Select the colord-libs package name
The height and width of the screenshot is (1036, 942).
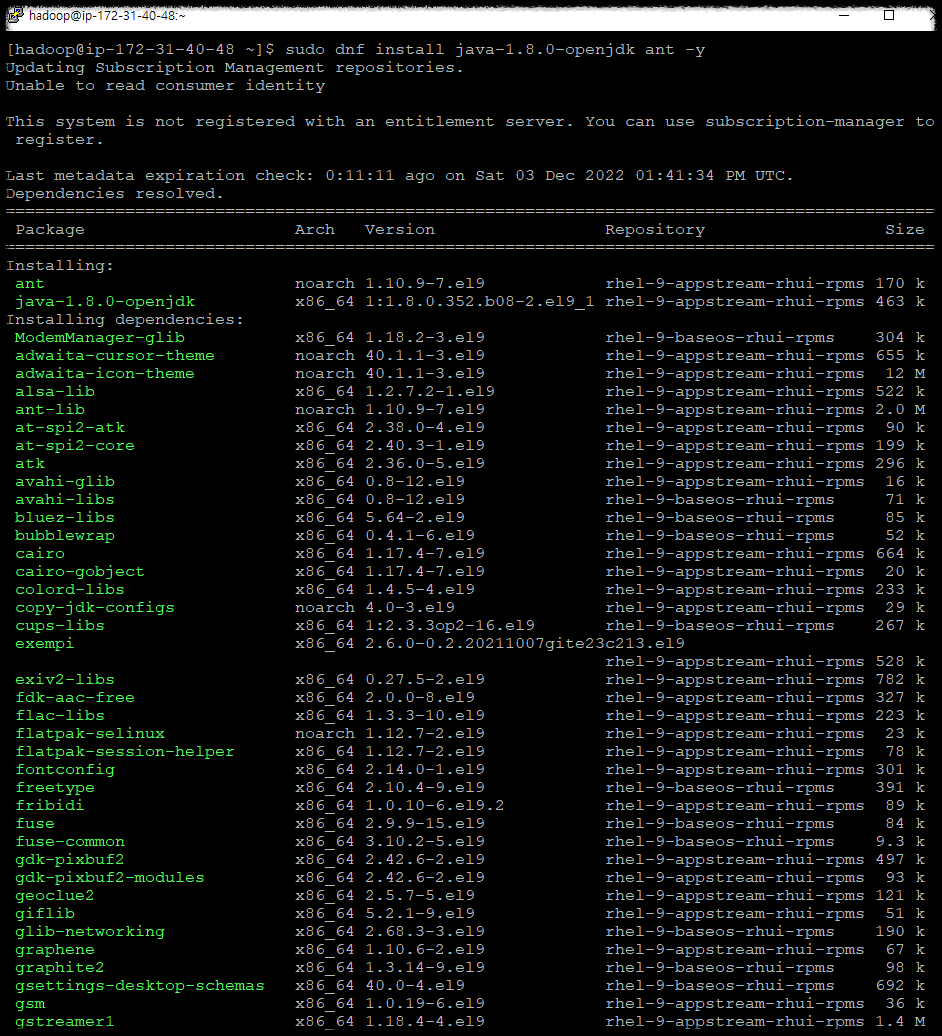pos(70,589)
